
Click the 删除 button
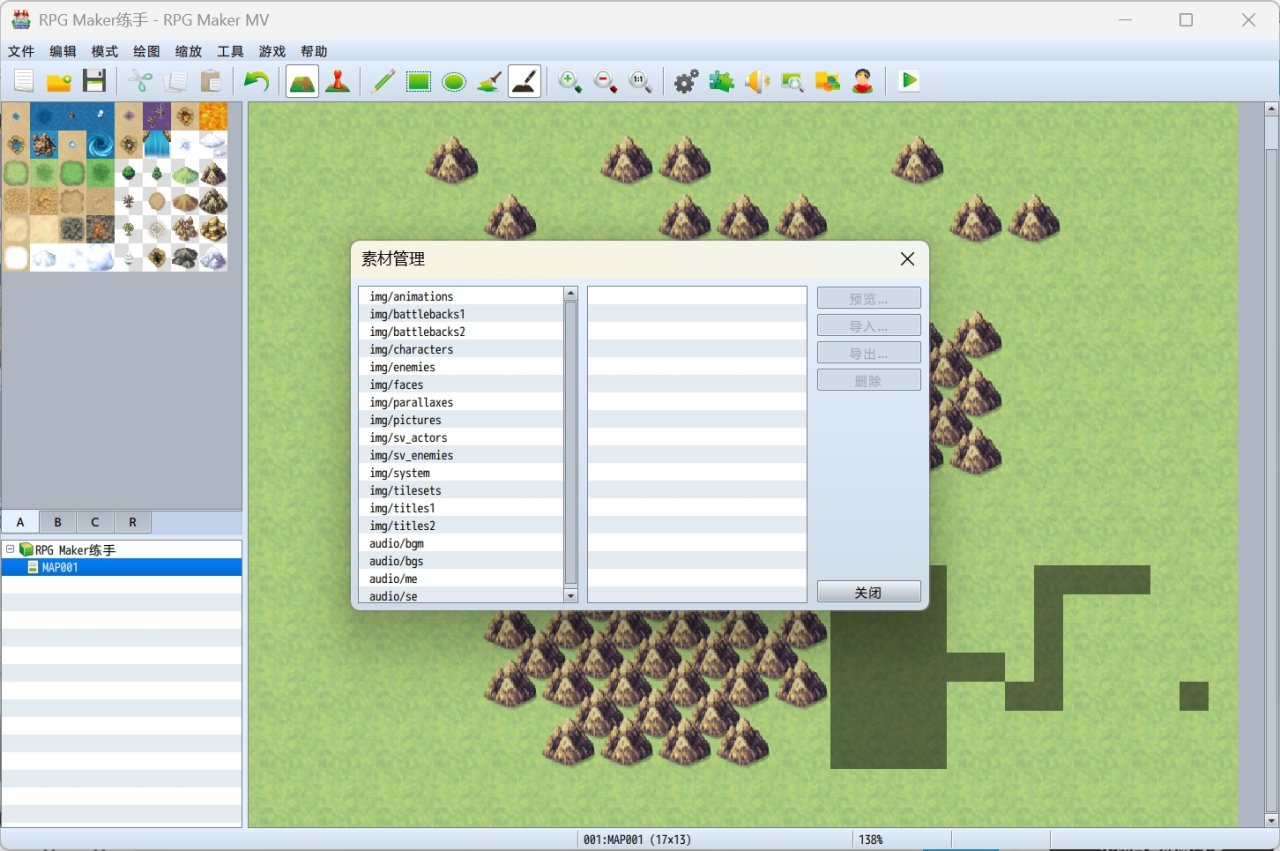869,380
